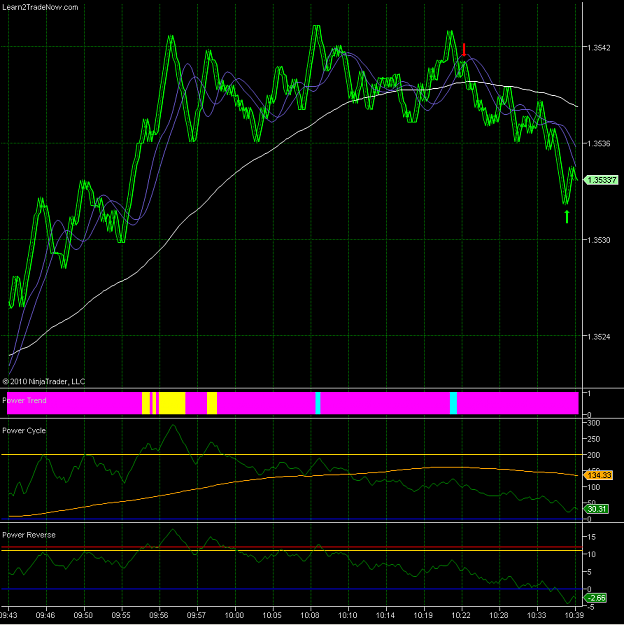Click the 5 Power Reverse axis value
624x625 pixels.
pos(592,572)
